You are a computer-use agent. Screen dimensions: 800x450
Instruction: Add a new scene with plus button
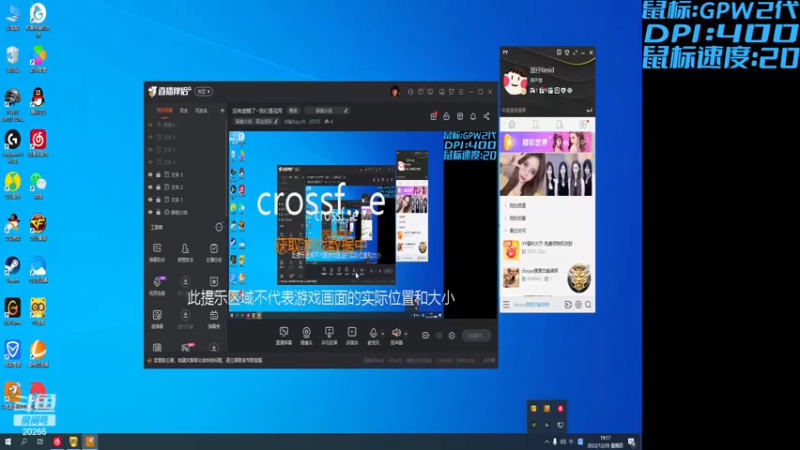coord(222,110)
